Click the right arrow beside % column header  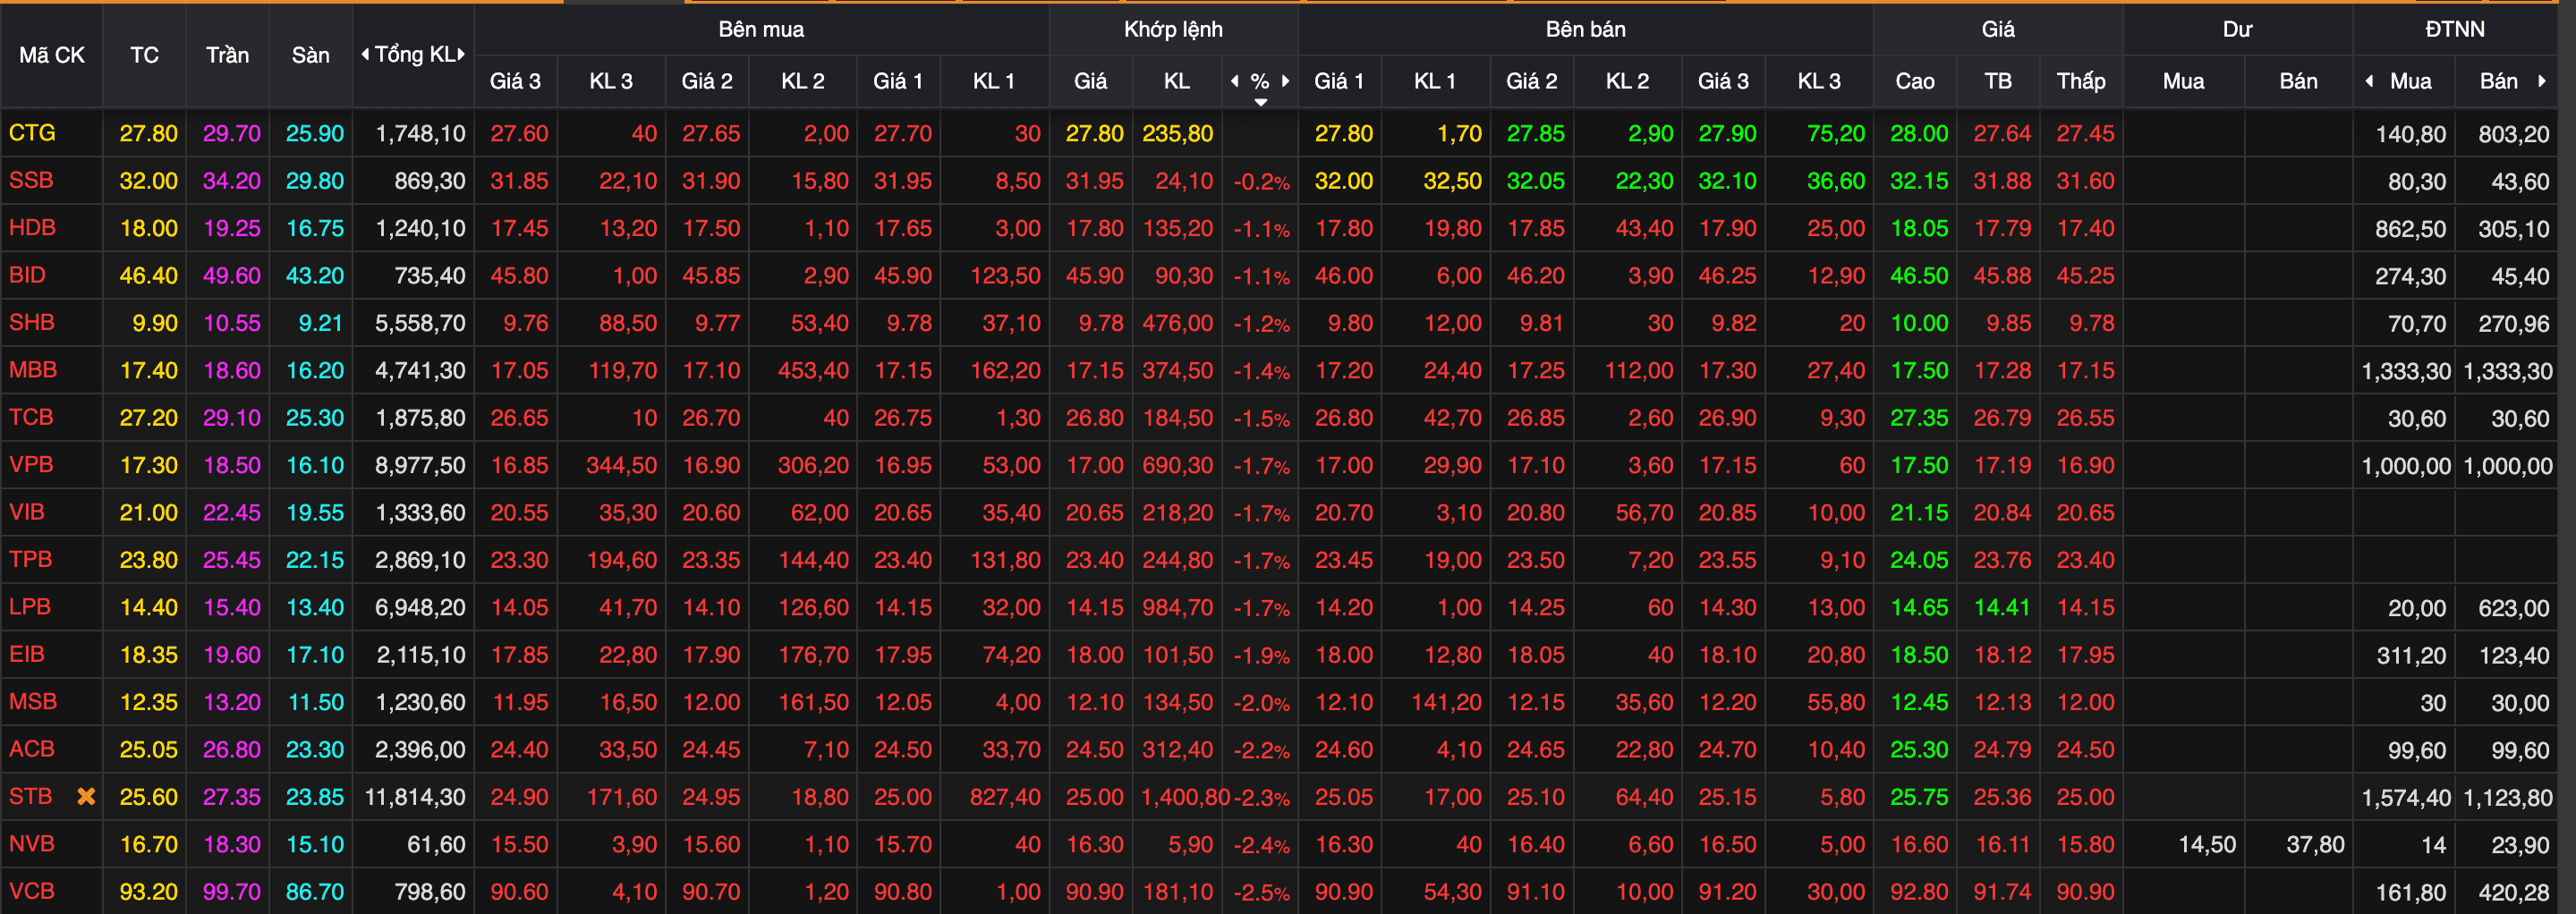coord(1285,81)
